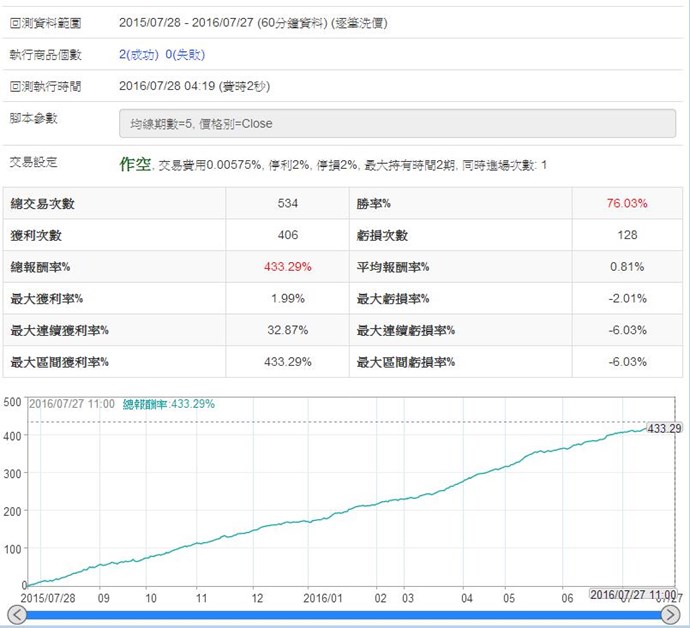
Task: Click the 虧損次數 value 128
Action: [x=626, y=236]
